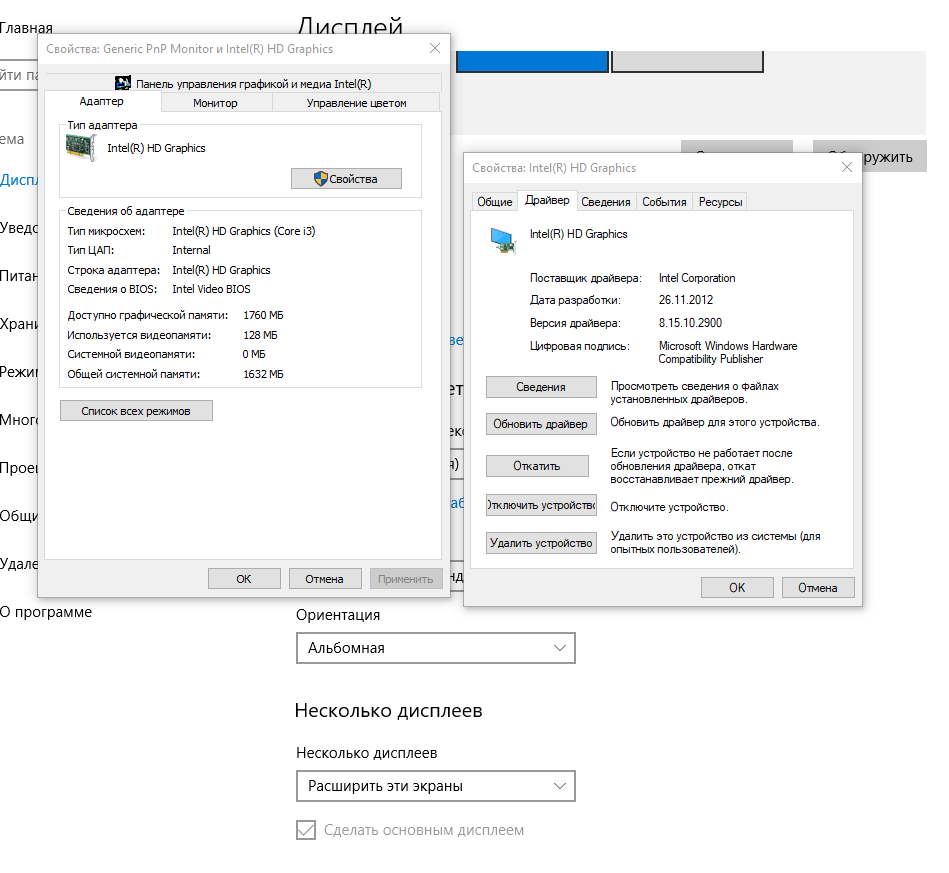Open the Управление цветом tab

(x=356, y=103)
